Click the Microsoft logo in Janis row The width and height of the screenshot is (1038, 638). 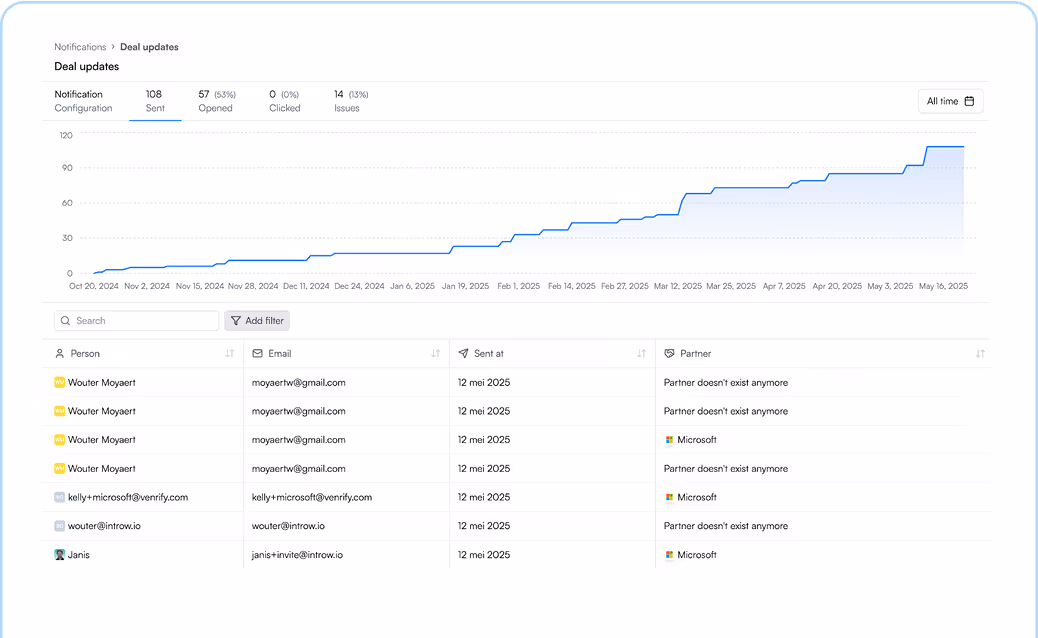pos(669,555)
